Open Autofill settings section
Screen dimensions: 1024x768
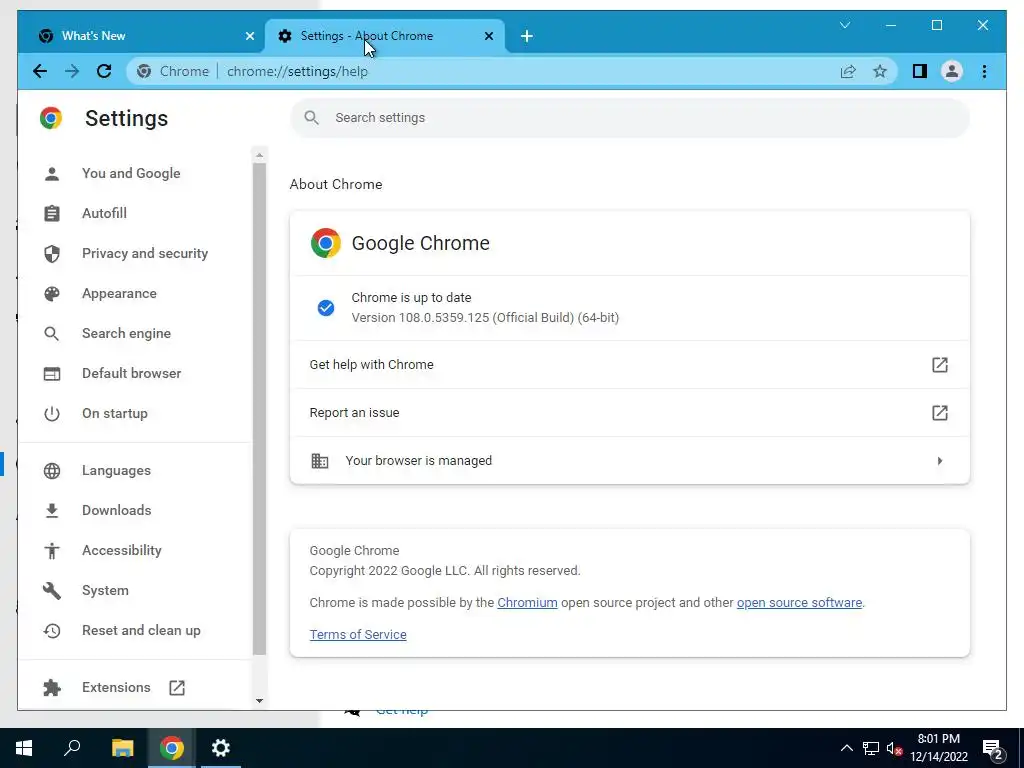pos(104,213)
